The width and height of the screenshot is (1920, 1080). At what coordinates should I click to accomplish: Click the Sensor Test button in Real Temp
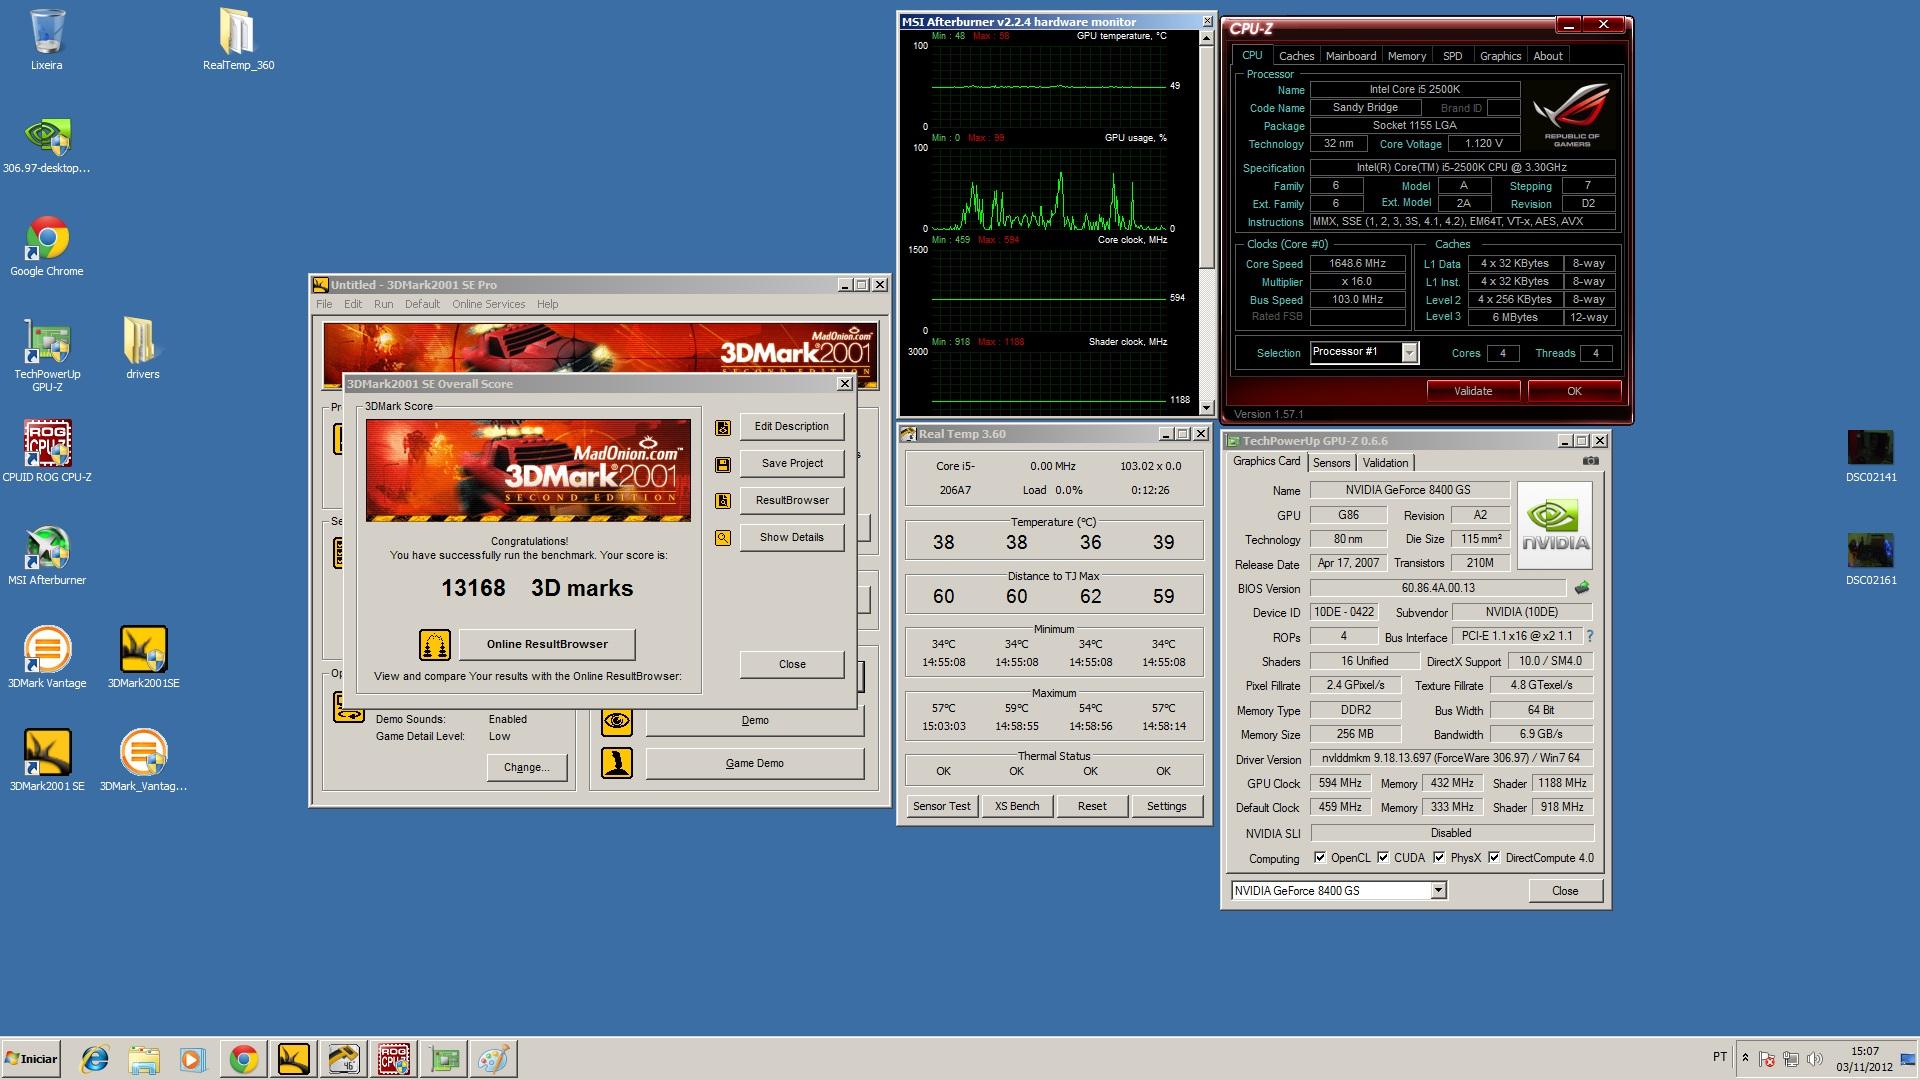tap(942, 806)
